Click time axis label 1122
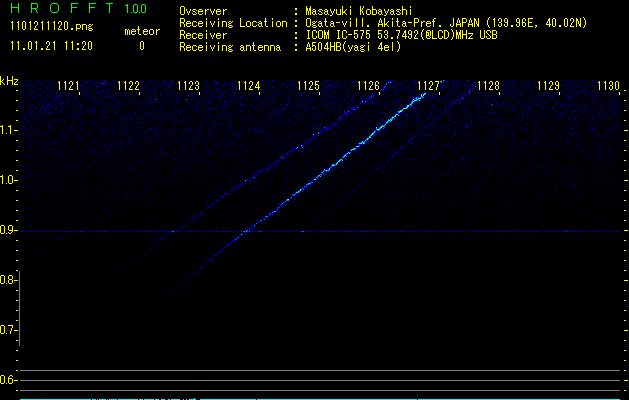This screenshot has width=629, height=400. (x=128, y=86)
